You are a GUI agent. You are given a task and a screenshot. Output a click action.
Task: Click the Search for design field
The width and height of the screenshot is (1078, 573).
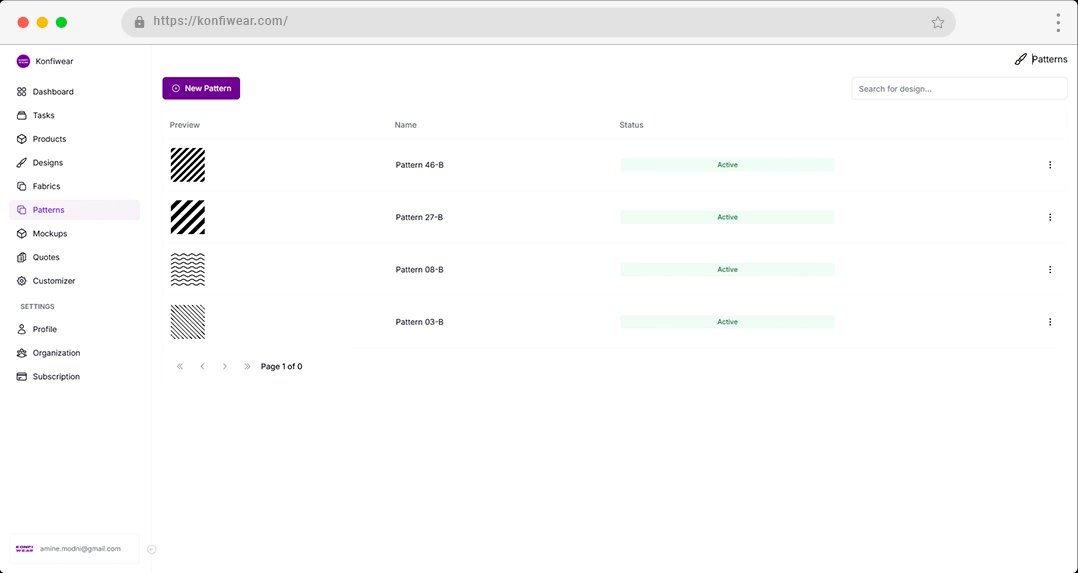coord(958,89)
